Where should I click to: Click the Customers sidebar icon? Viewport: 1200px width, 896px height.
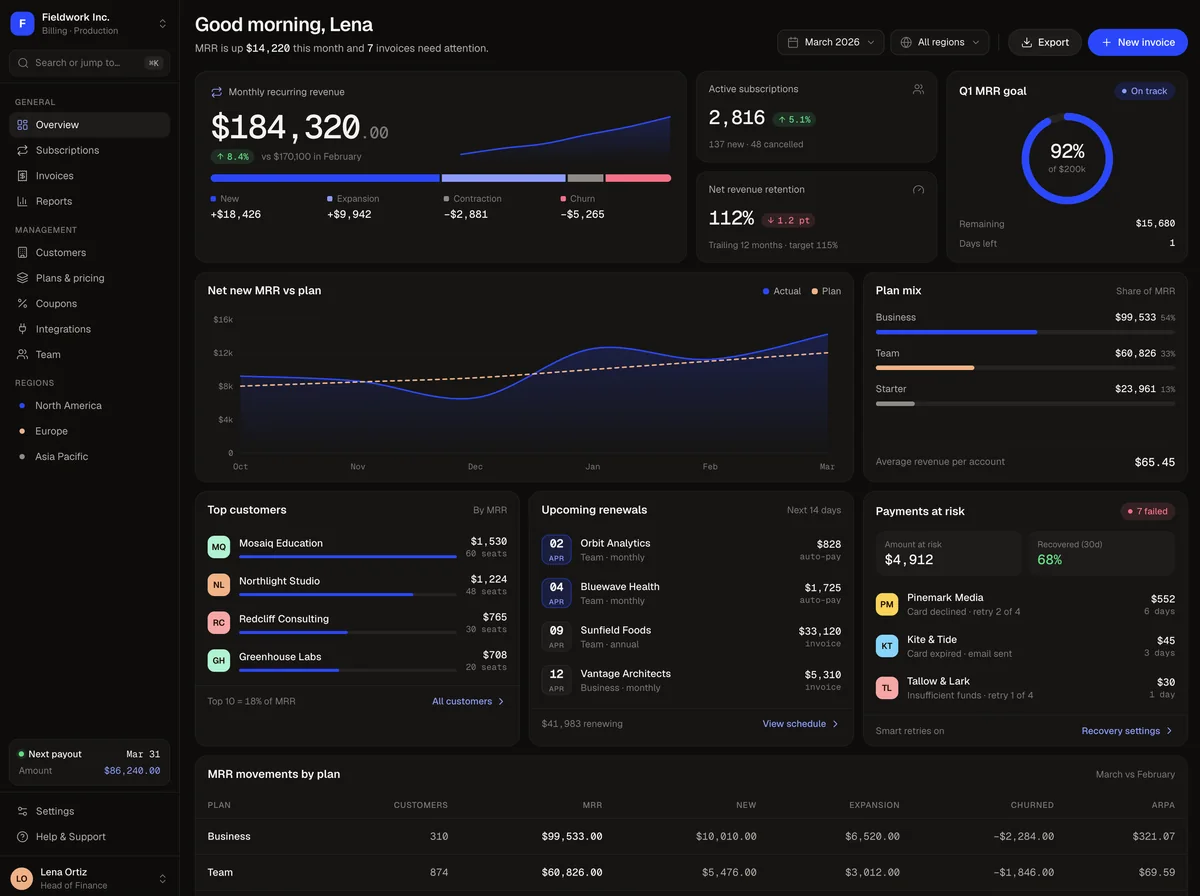pos(23,253)
